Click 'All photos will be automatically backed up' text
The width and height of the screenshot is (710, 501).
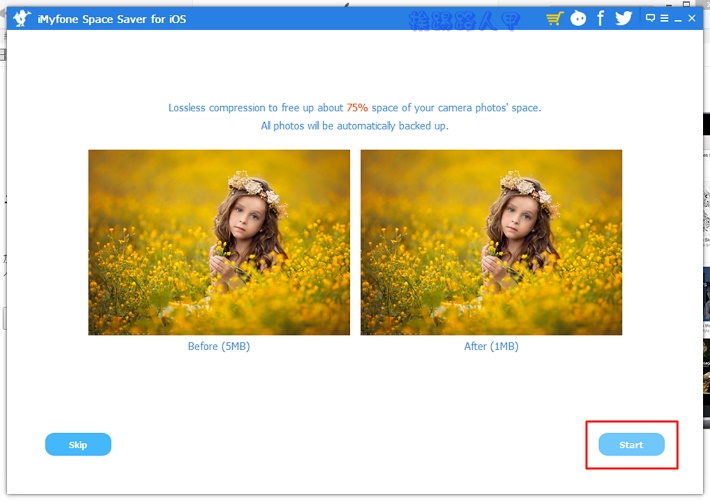(x=355, y=126)
